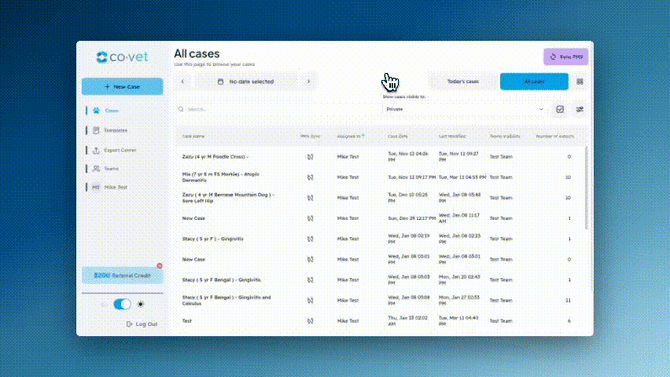The image size is (670, 377).
Task: Go to next date with right chevron
Action: [309, 81]
